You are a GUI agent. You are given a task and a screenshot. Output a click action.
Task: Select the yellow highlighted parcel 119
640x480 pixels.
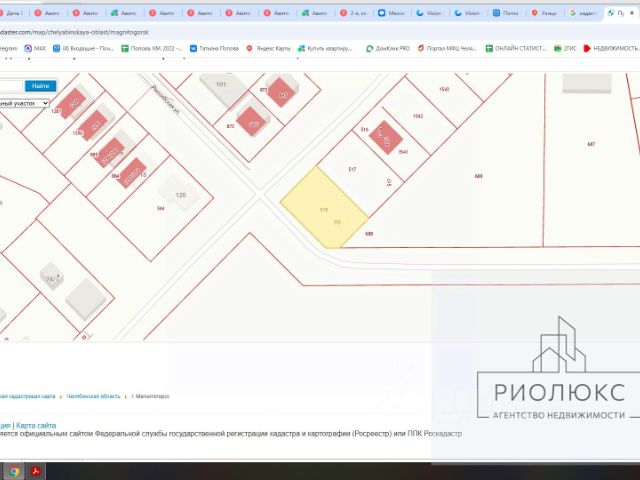[x=324, y=208]
